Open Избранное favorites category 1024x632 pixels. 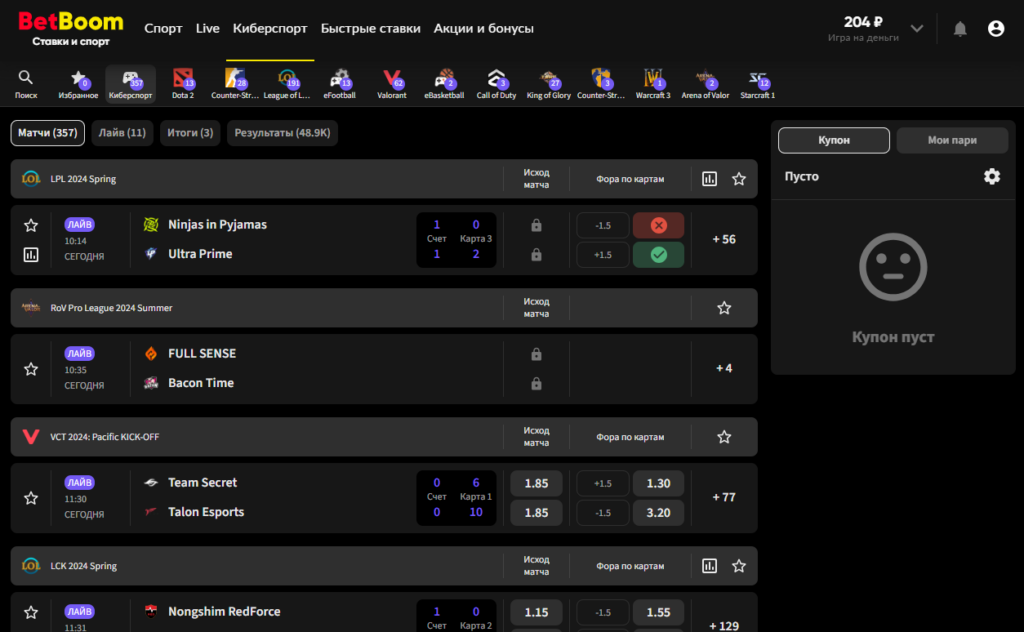(78, 84)
